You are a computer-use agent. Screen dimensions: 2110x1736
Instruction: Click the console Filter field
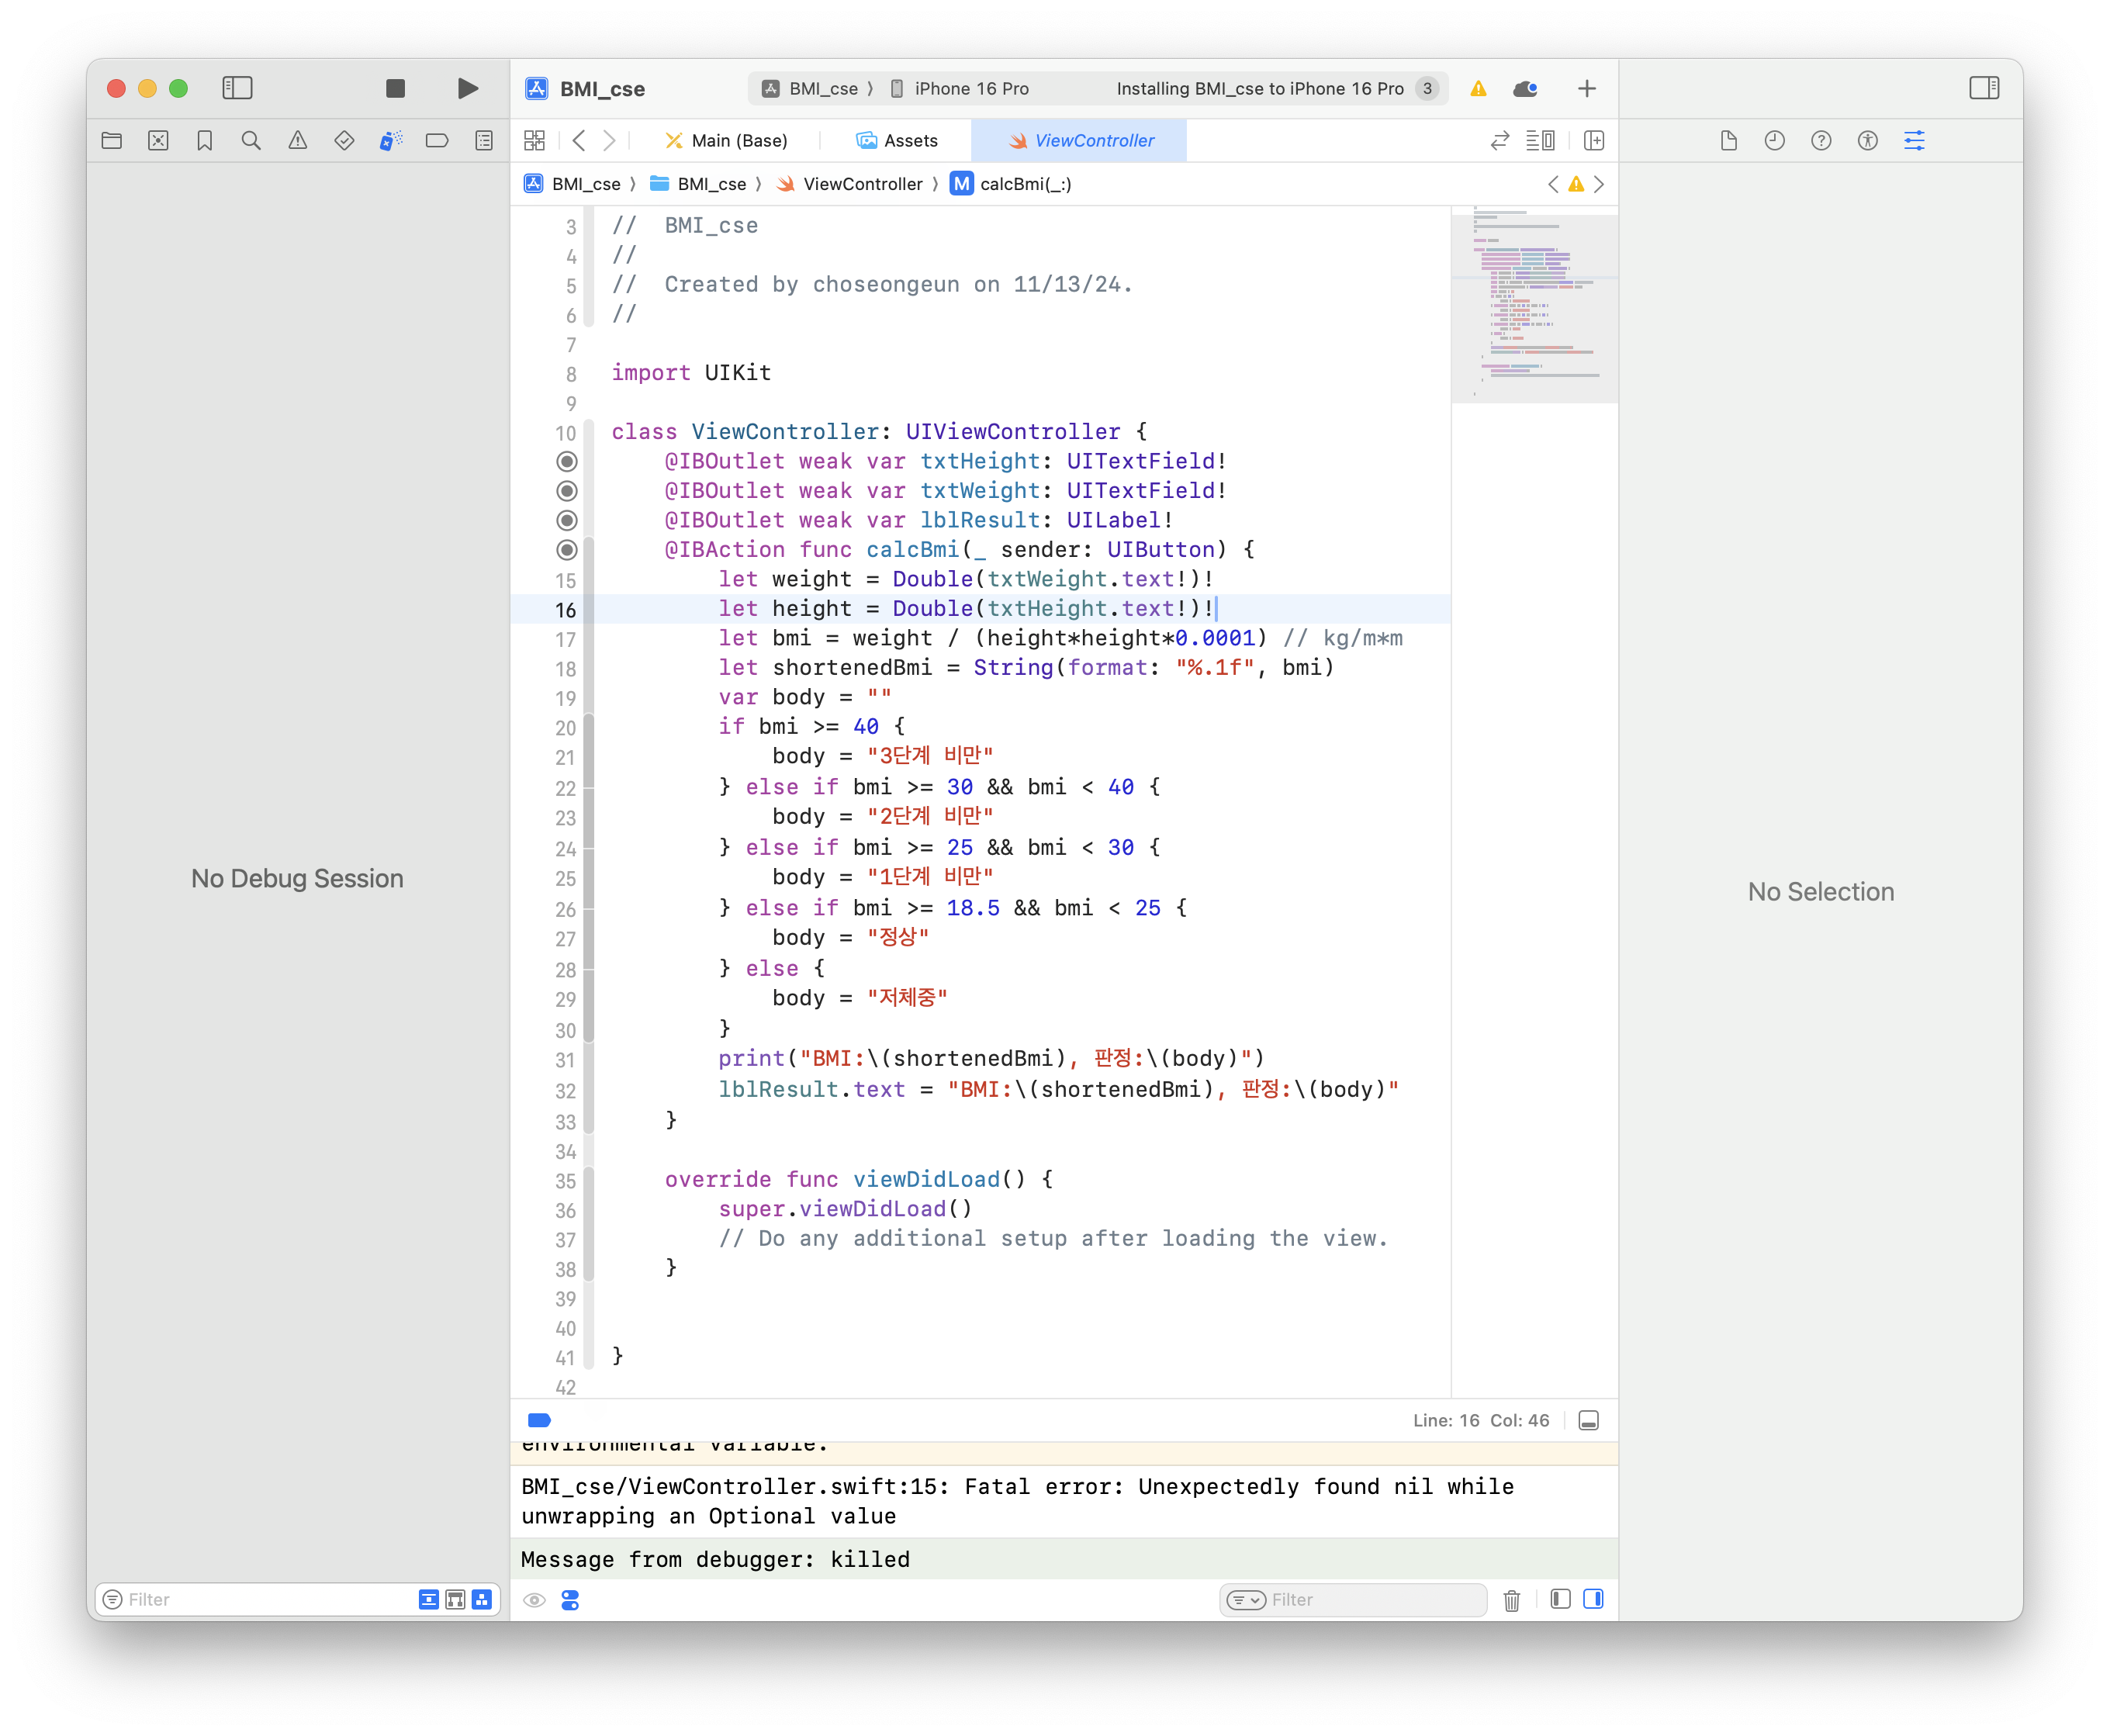point(1370,1600)
